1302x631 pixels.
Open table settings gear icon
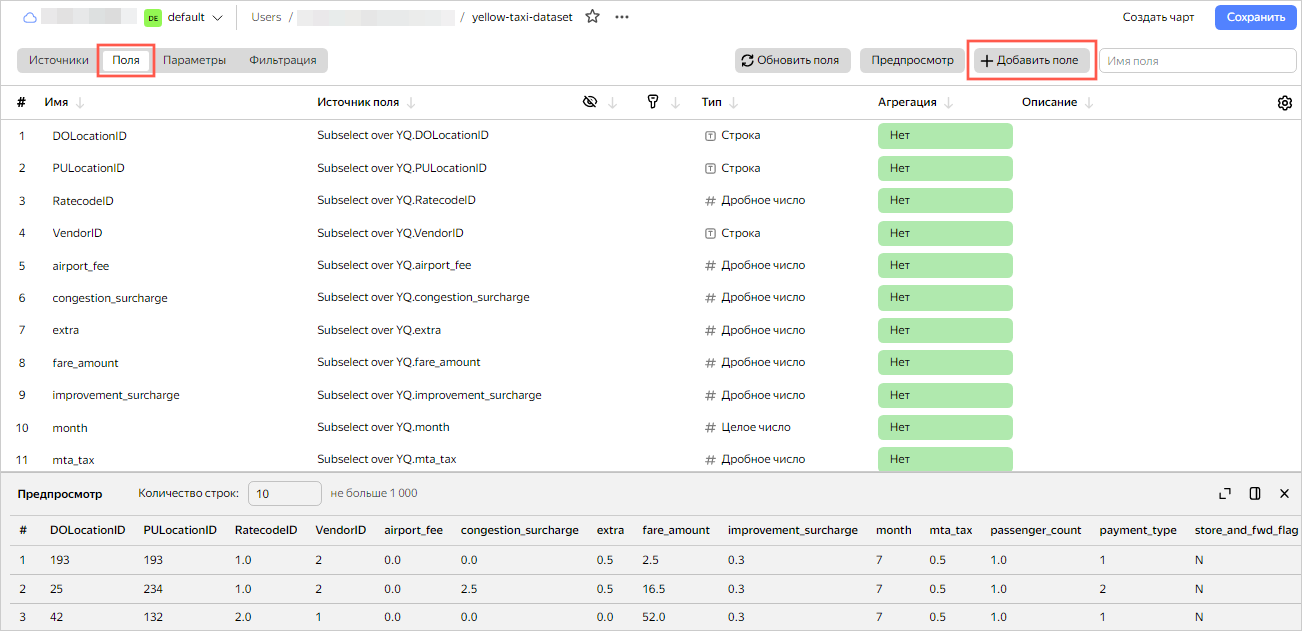click(x=1285, y=103)
